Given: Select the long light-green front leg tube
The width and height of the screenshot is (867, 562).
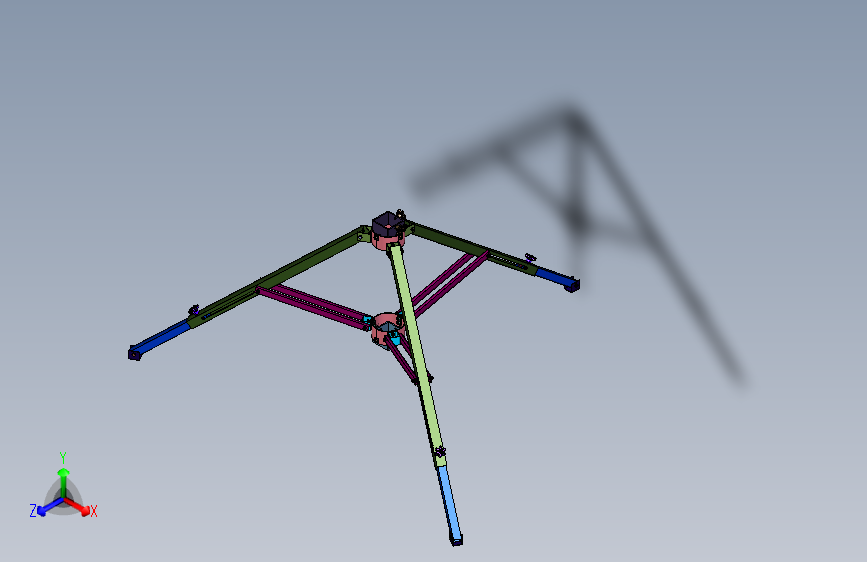Looking at the screenshot, I should tap(415, 354).
